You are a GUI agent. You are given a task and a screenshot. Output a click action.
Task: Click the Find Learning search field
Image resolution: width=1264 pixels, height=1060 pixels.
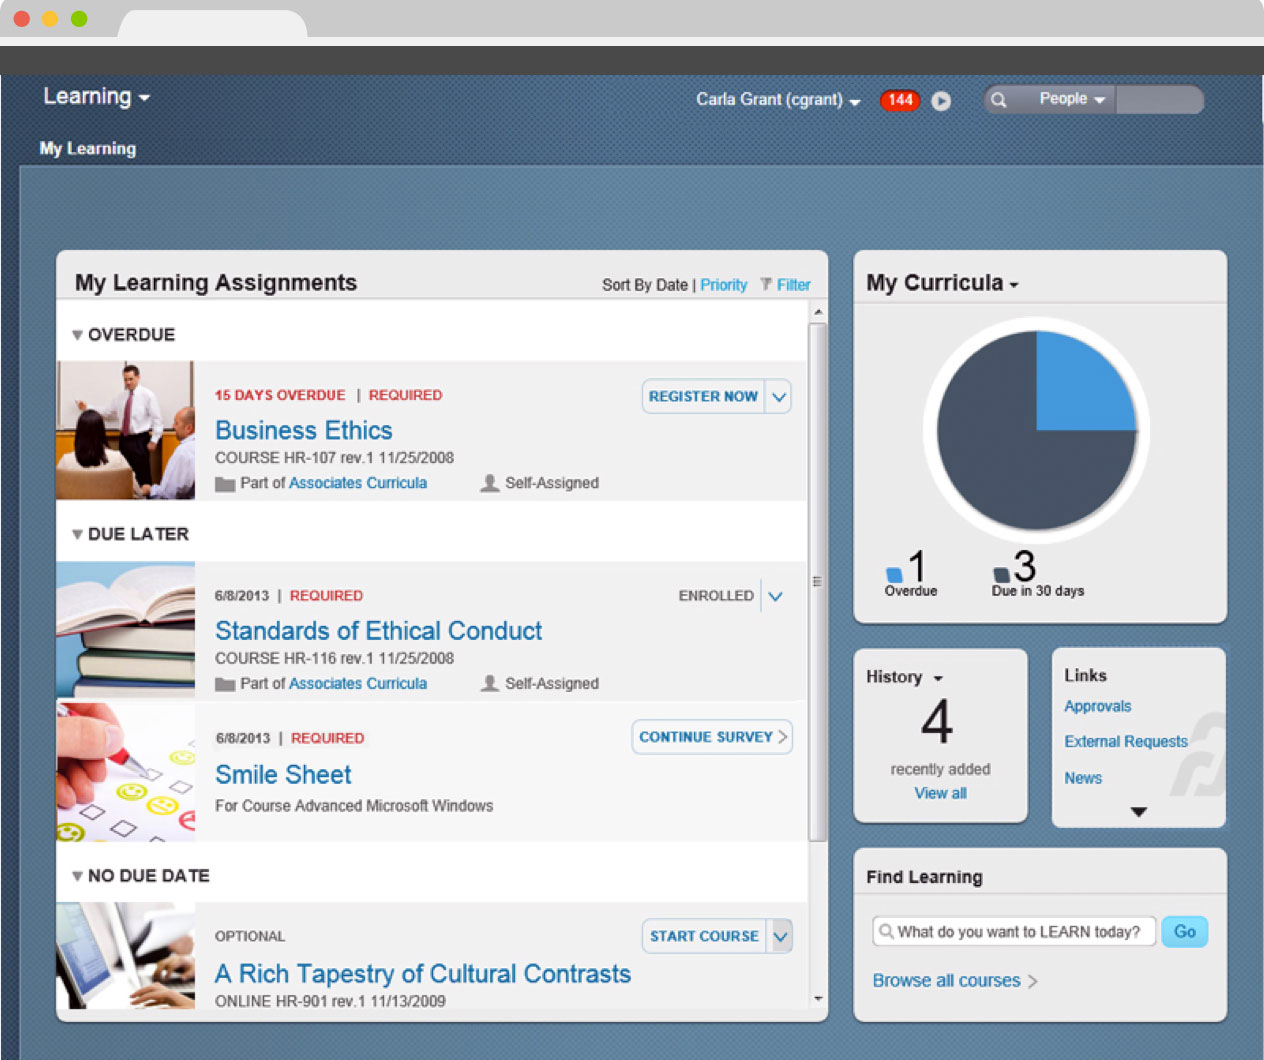tap(1014, 932)
